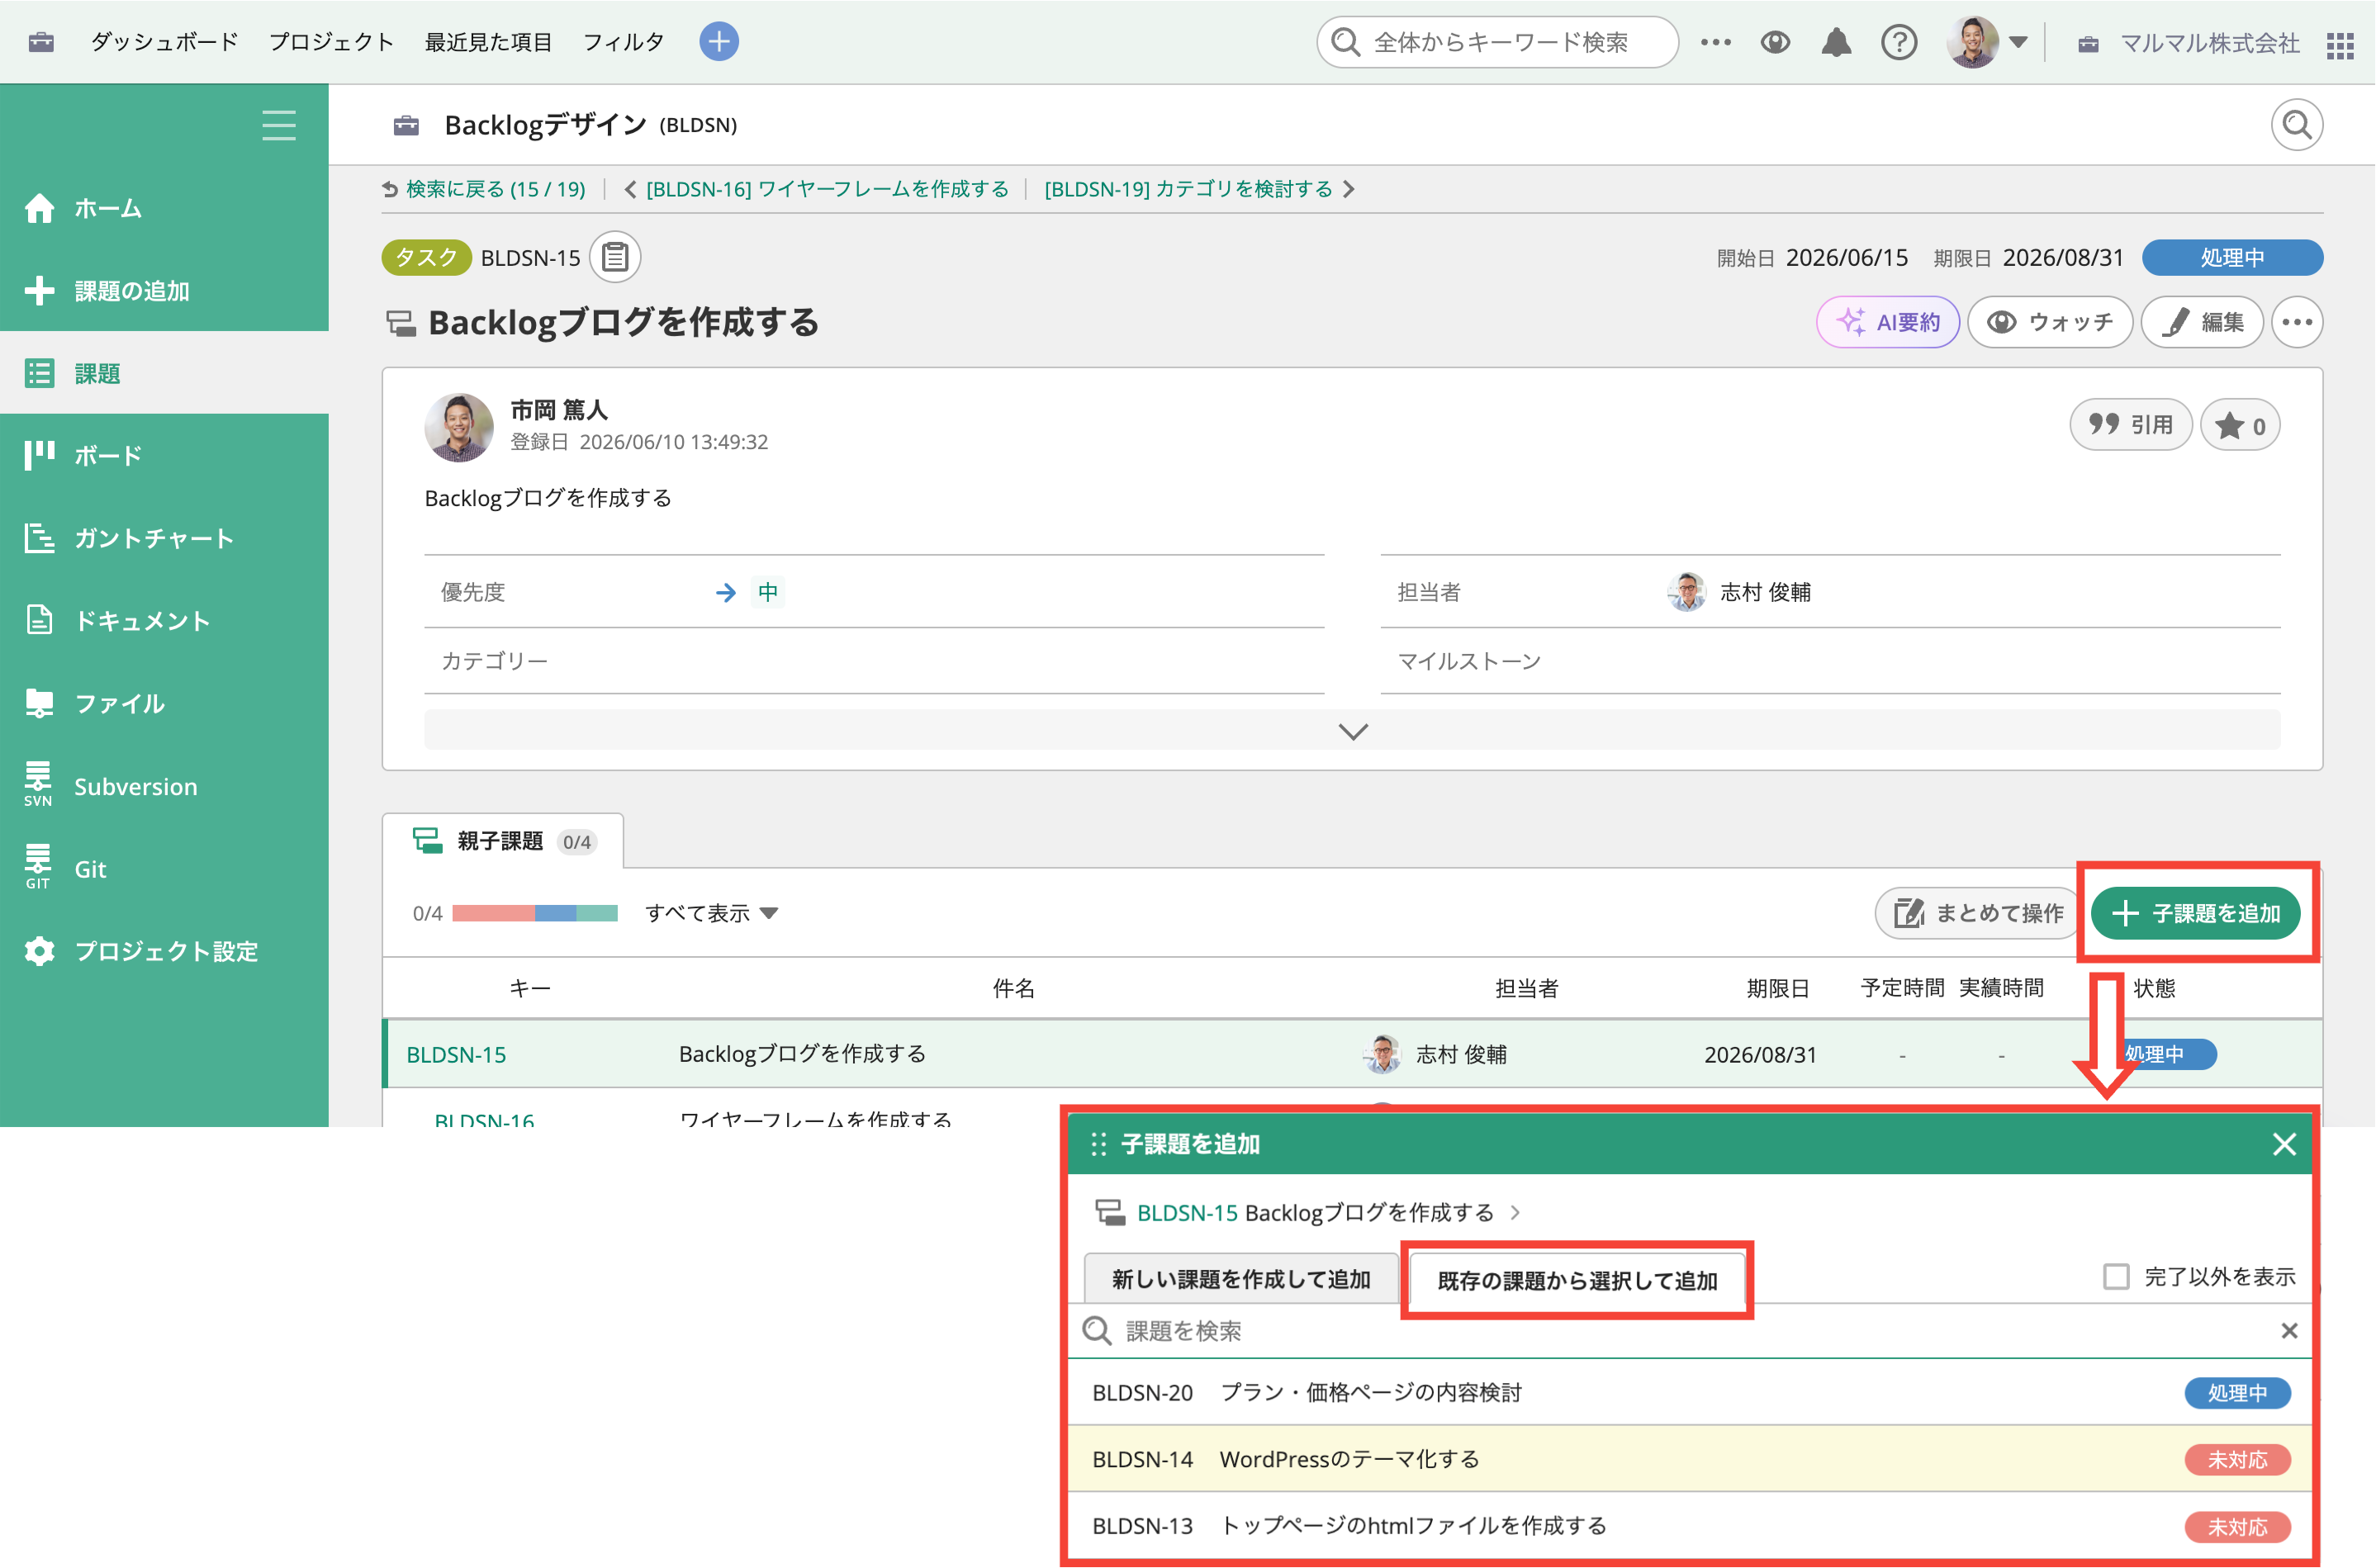Viewport: 2376px width, 1568px height.
Task: Open プロジェクト menu
Action: tap(331, 42)
